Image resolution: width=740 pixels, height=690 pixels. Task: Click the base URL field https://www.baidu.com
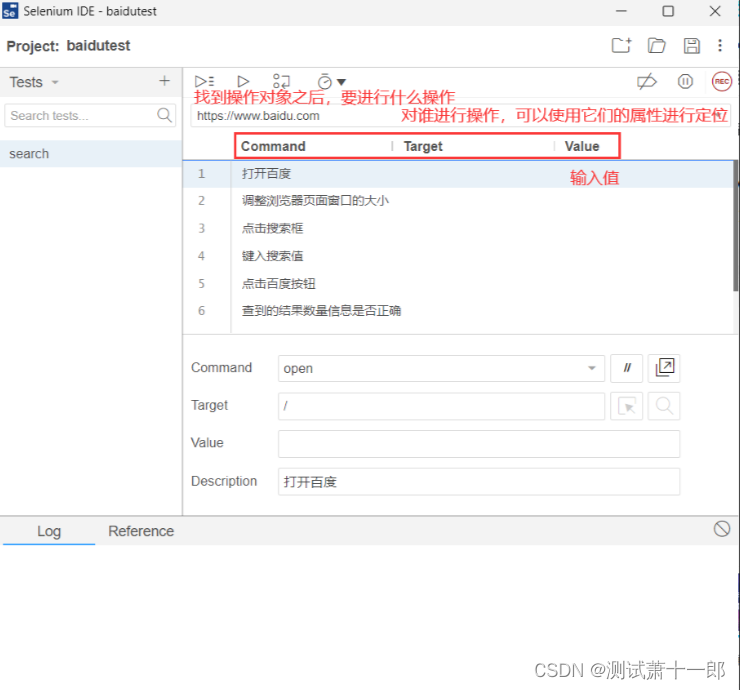point(460,116)
